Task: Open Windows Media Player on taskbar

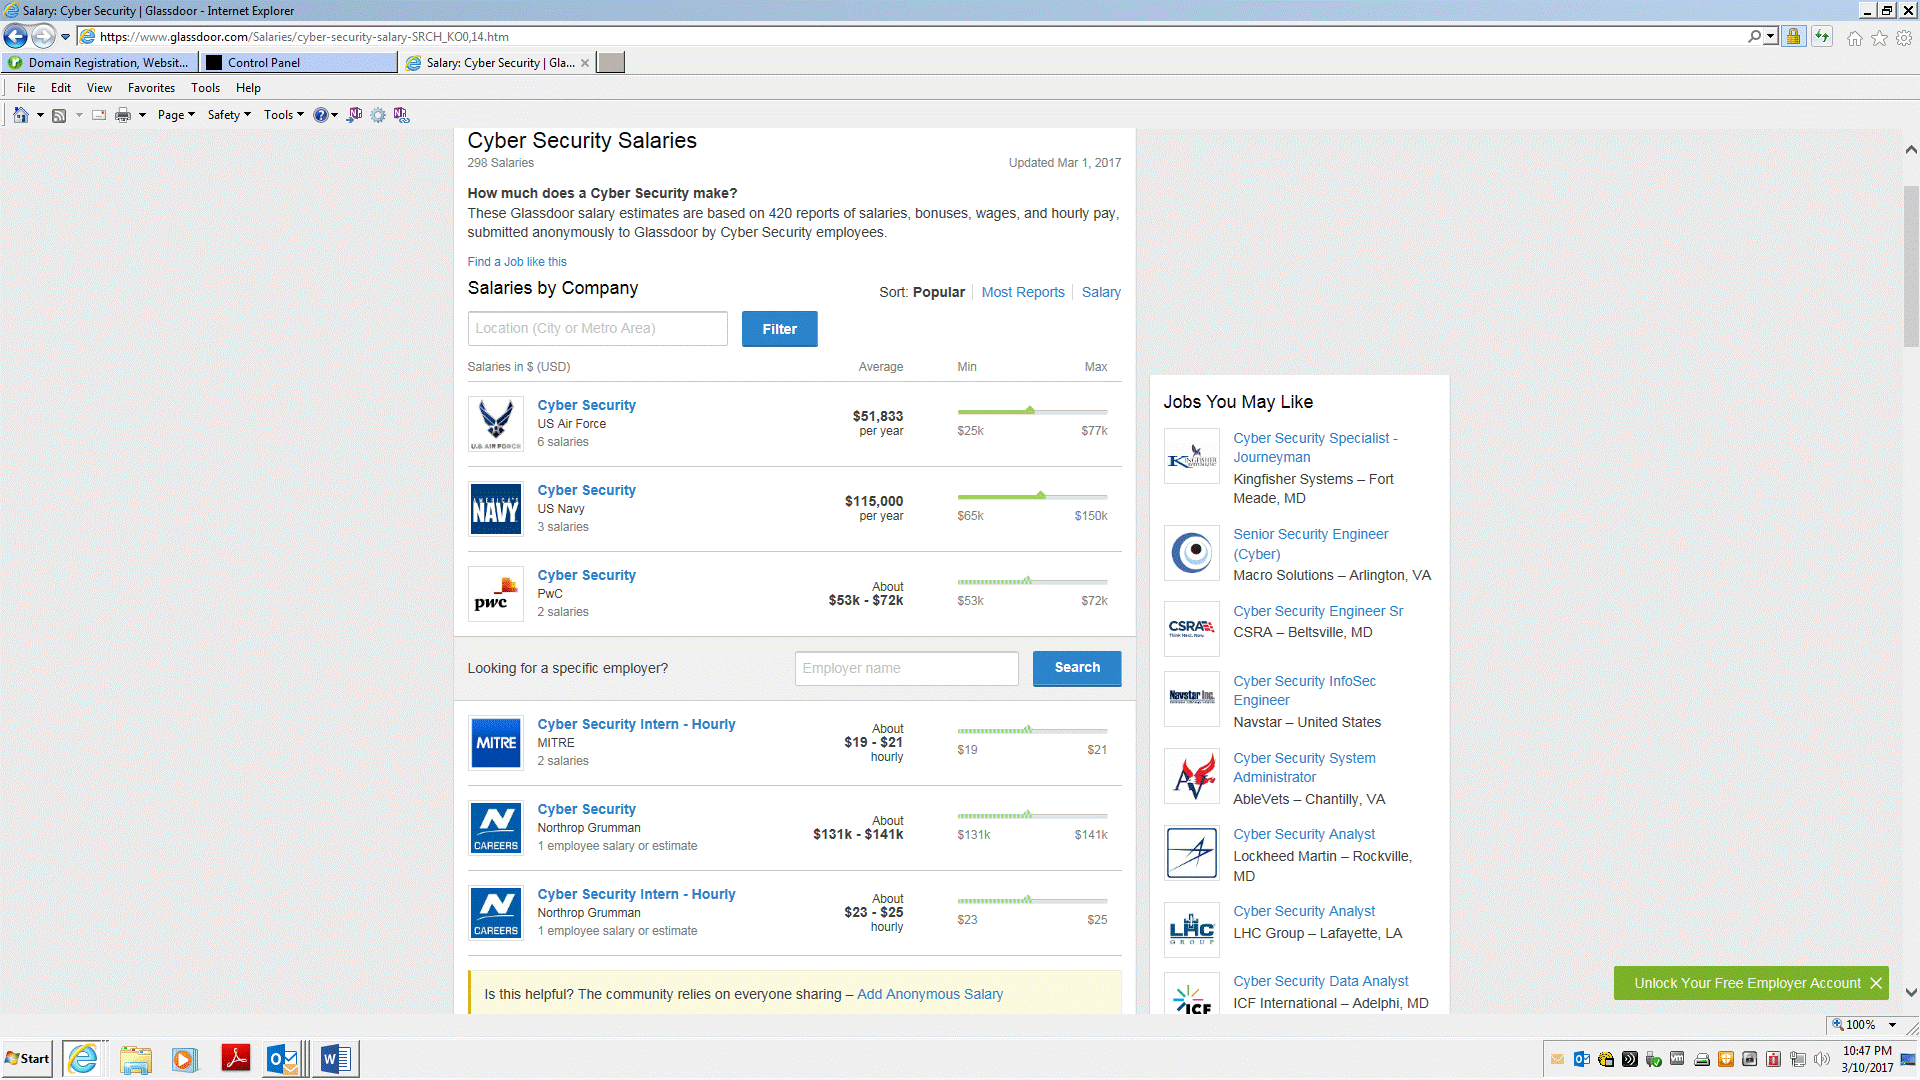Action: click(x=184, y=1058)
